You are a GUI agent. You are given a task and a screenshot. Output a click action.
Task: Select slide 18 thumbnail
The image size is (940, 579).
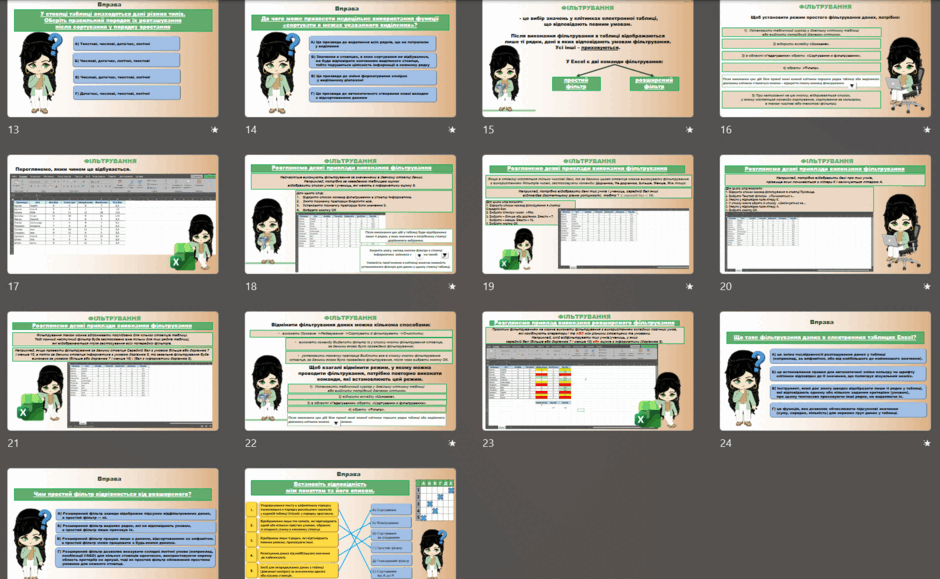click(x=350, y=215)
